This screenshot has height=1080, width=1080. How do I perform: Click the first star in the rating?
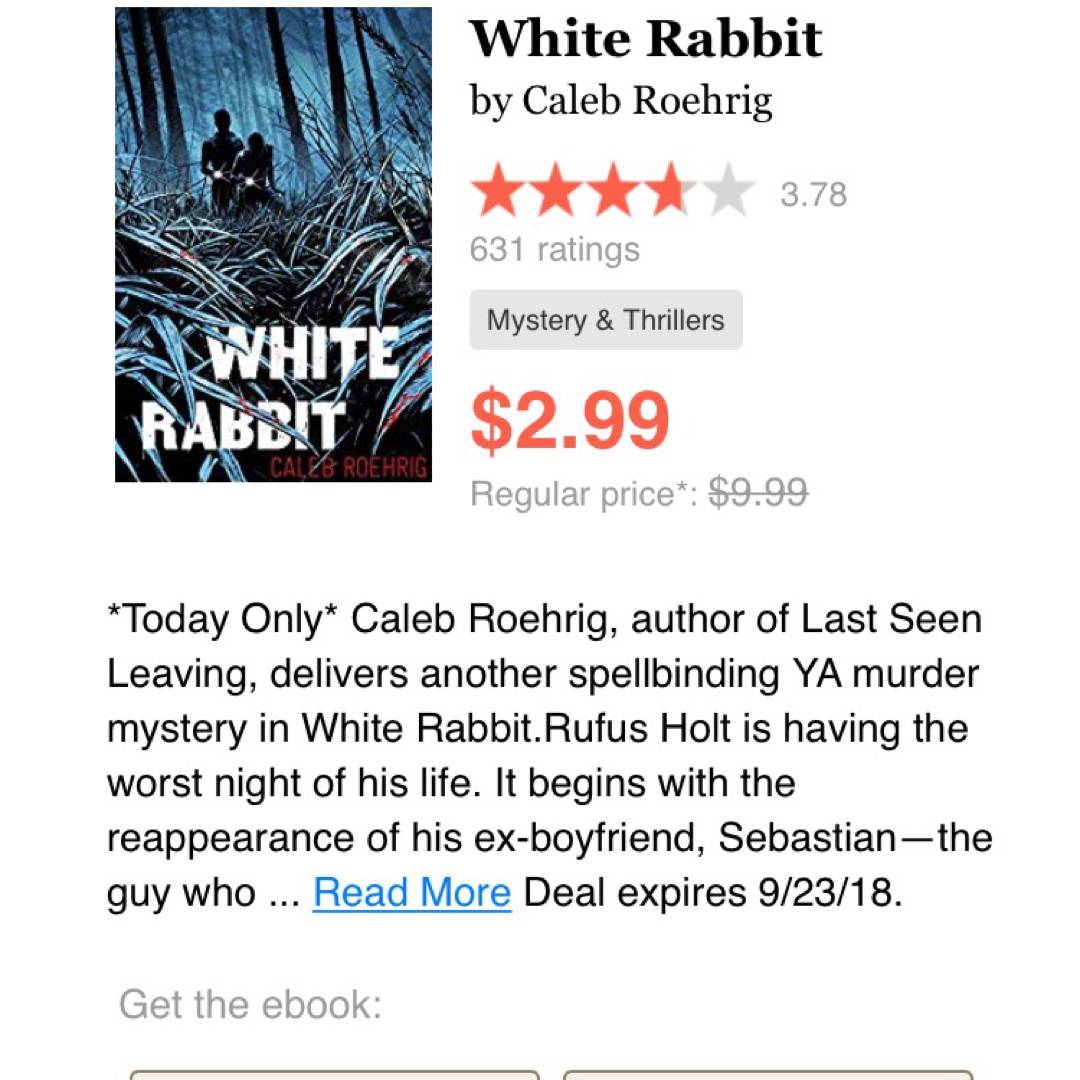[497, 192]
